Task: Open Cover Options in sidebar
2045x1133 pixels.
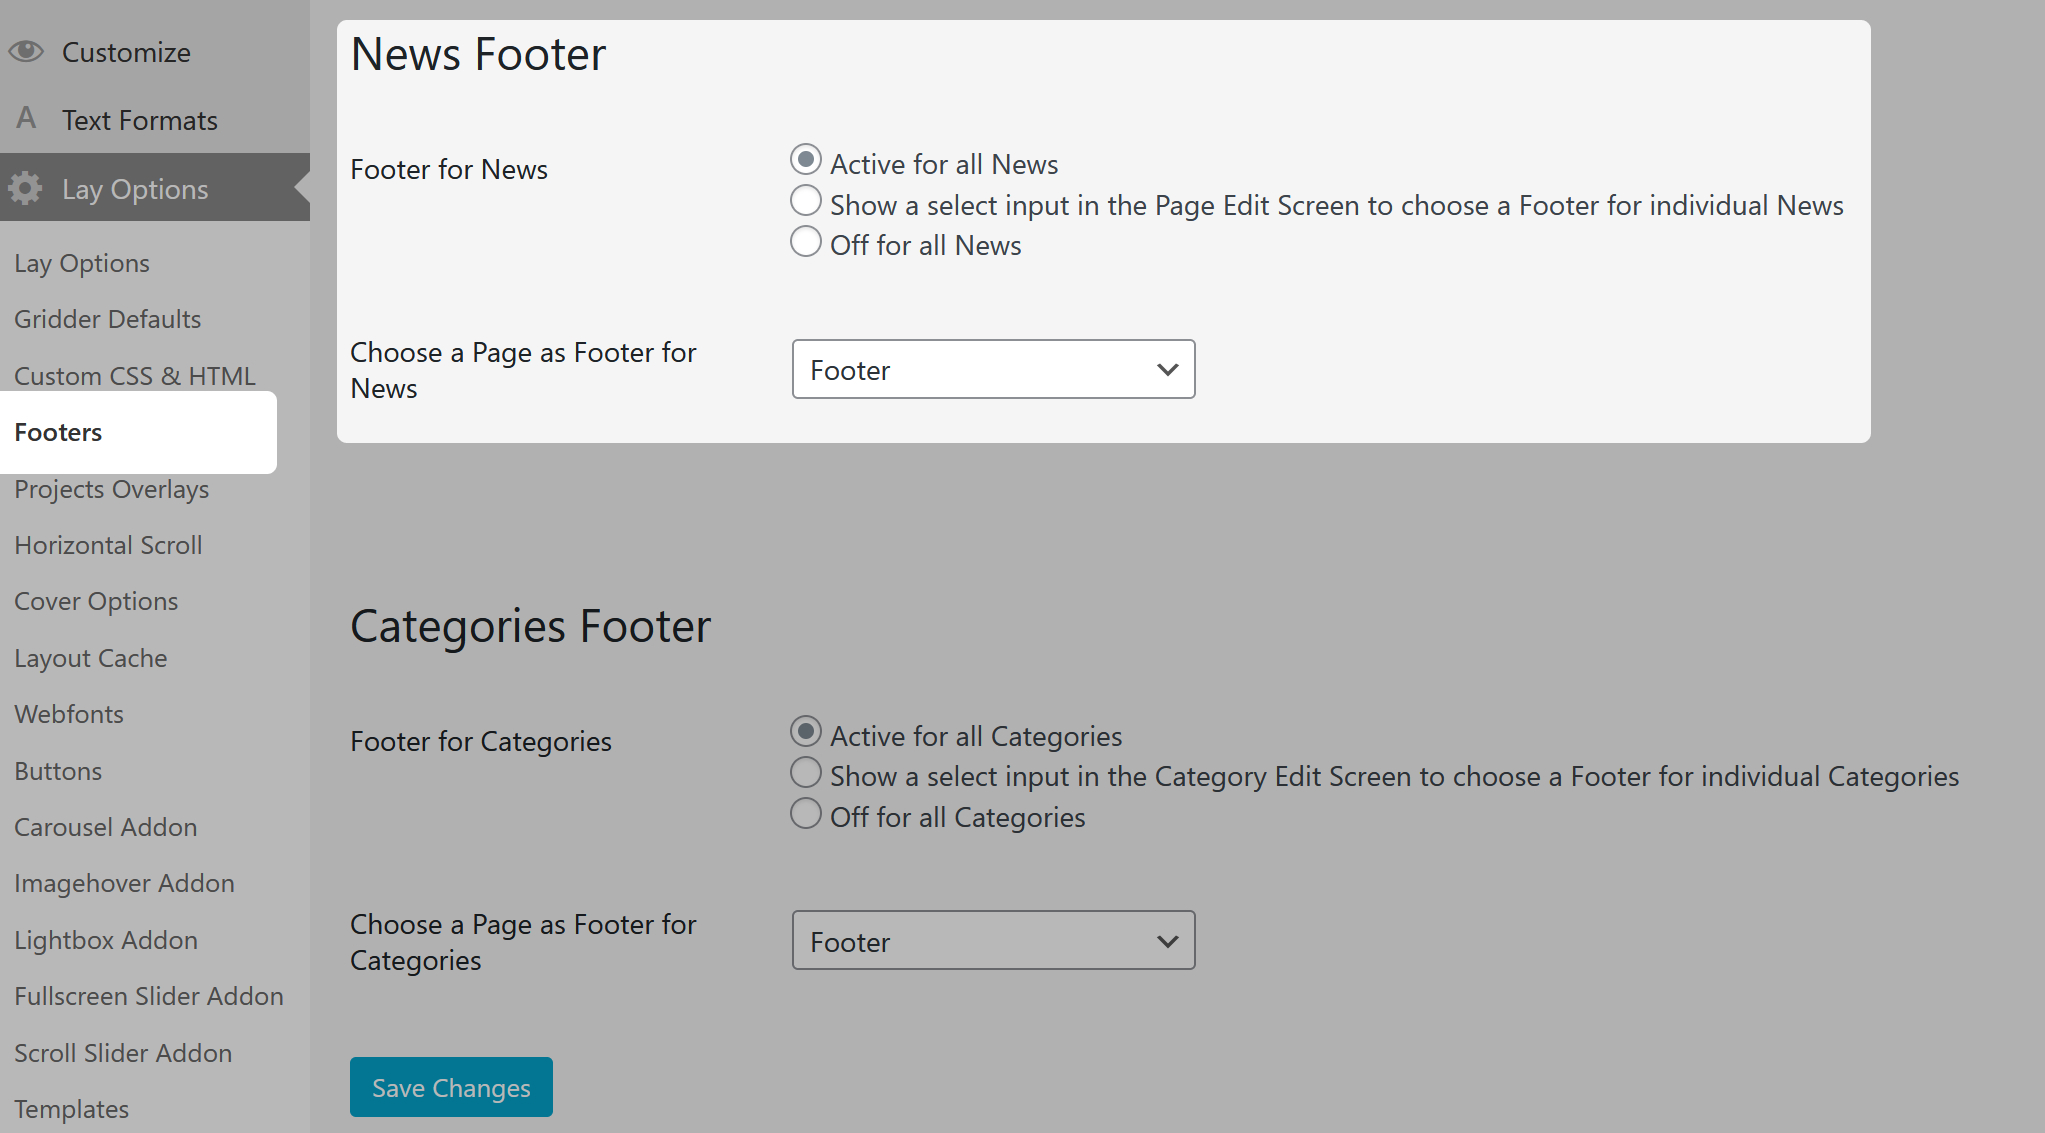Action: [96, 601]
